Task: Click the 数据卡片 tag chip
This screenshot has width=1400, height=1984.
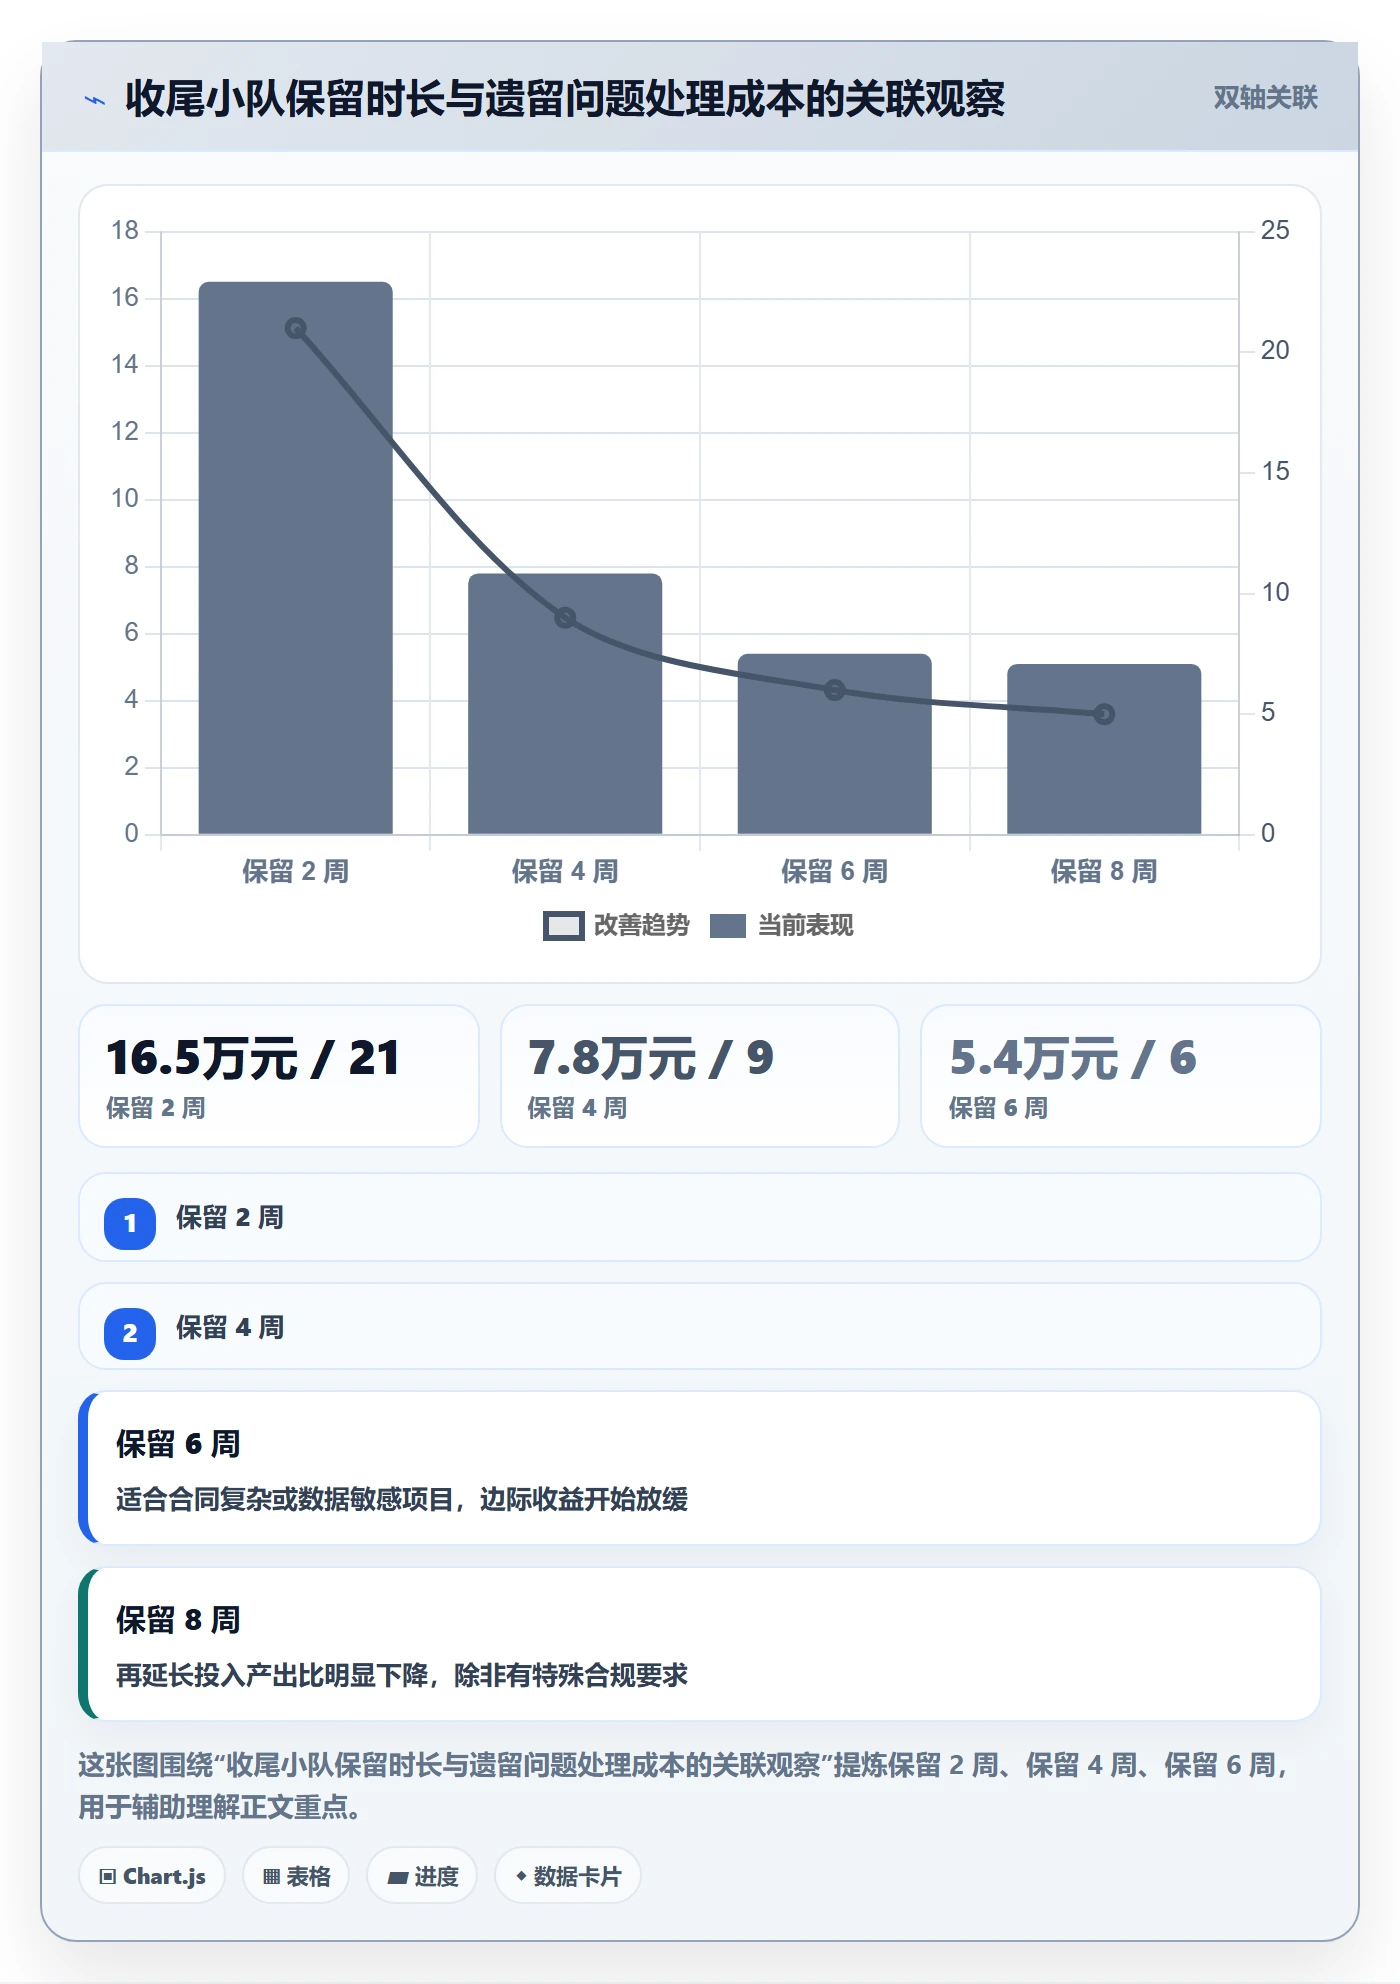Action: click(x=568, y=1876)
